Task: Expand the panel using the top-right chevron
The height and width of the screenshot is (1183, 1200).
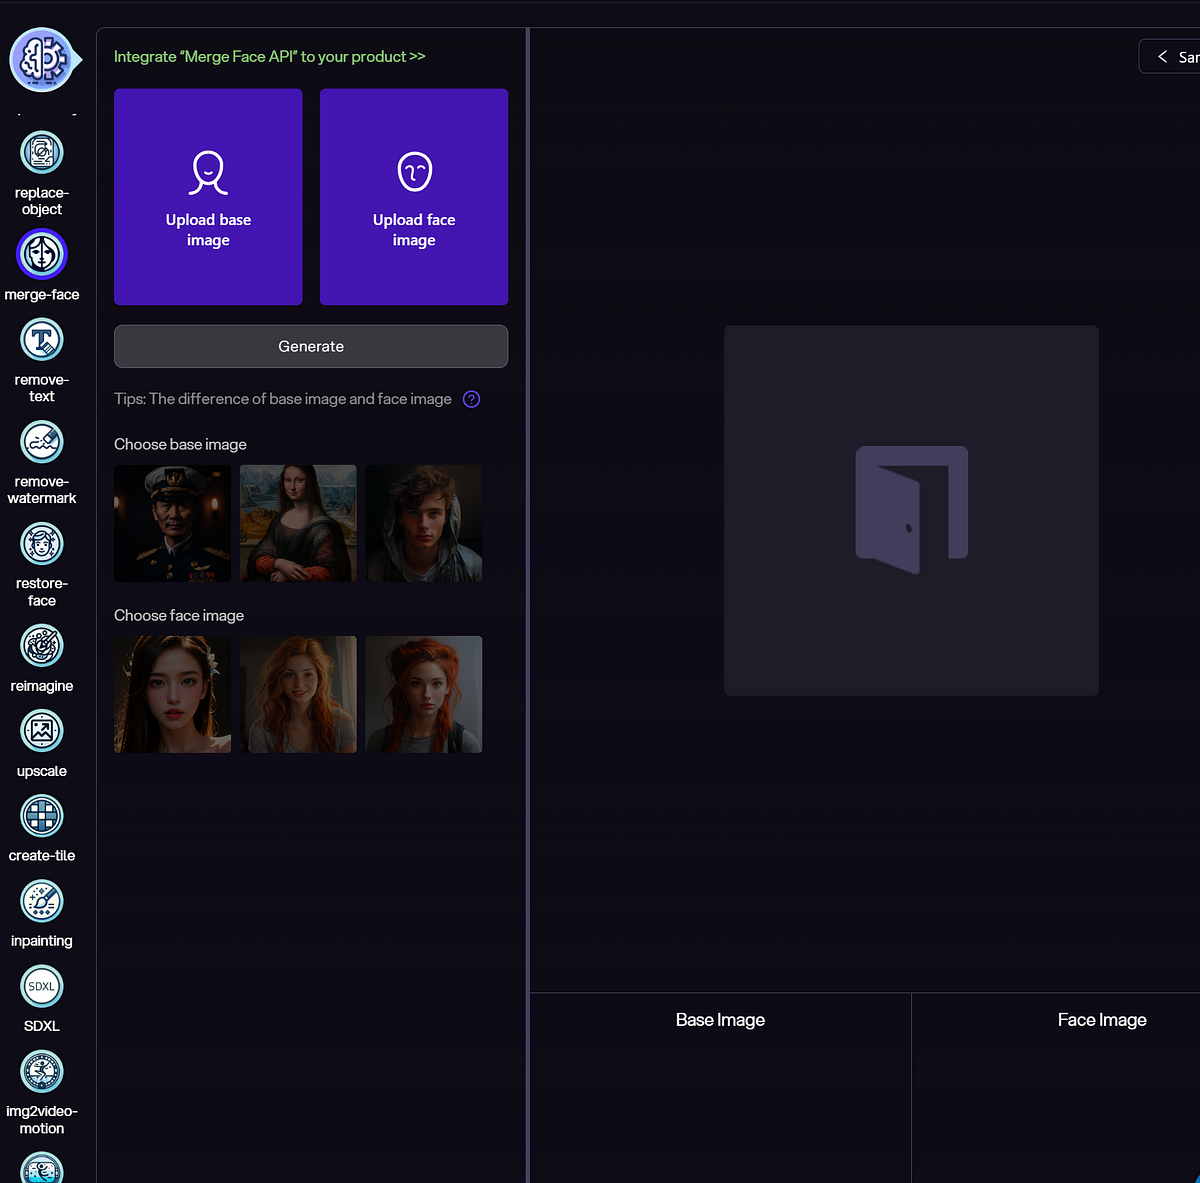Action: [1162, 57]
